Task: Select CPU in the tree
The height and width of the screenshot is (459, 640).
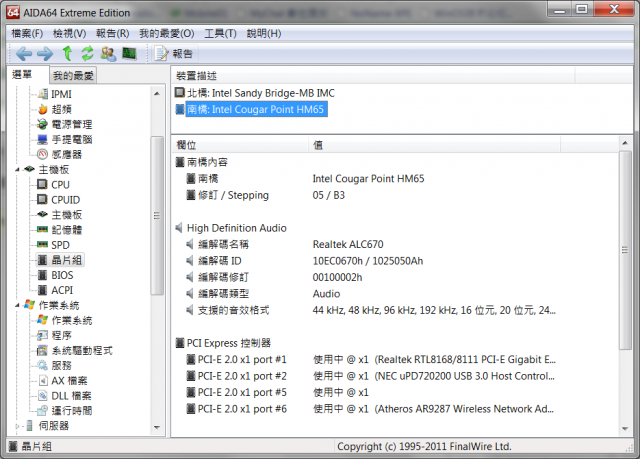Action: click(60, 185)
